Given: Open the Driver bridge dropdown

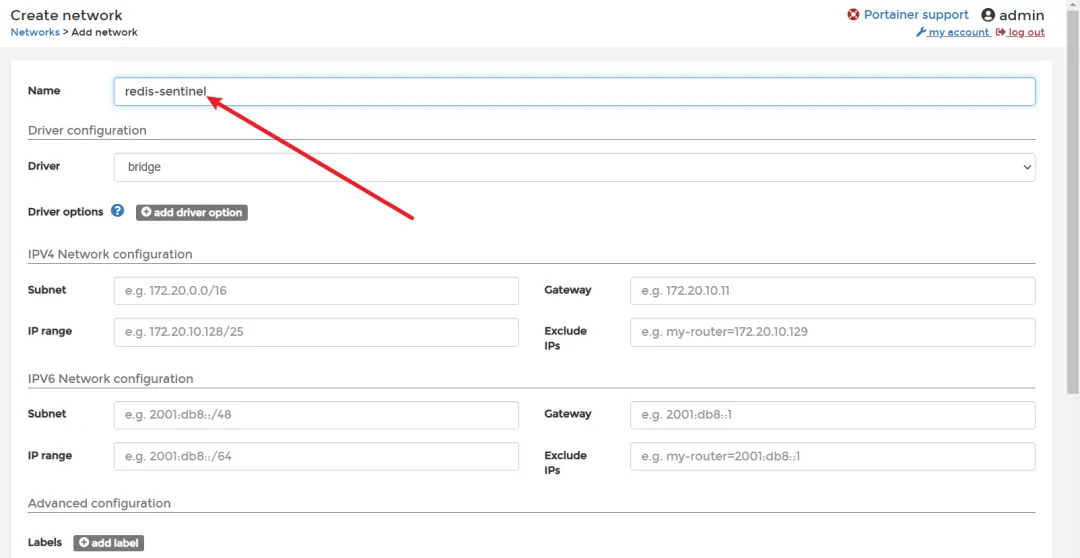Looking at the screenshot, I should (x=574, y=167).
